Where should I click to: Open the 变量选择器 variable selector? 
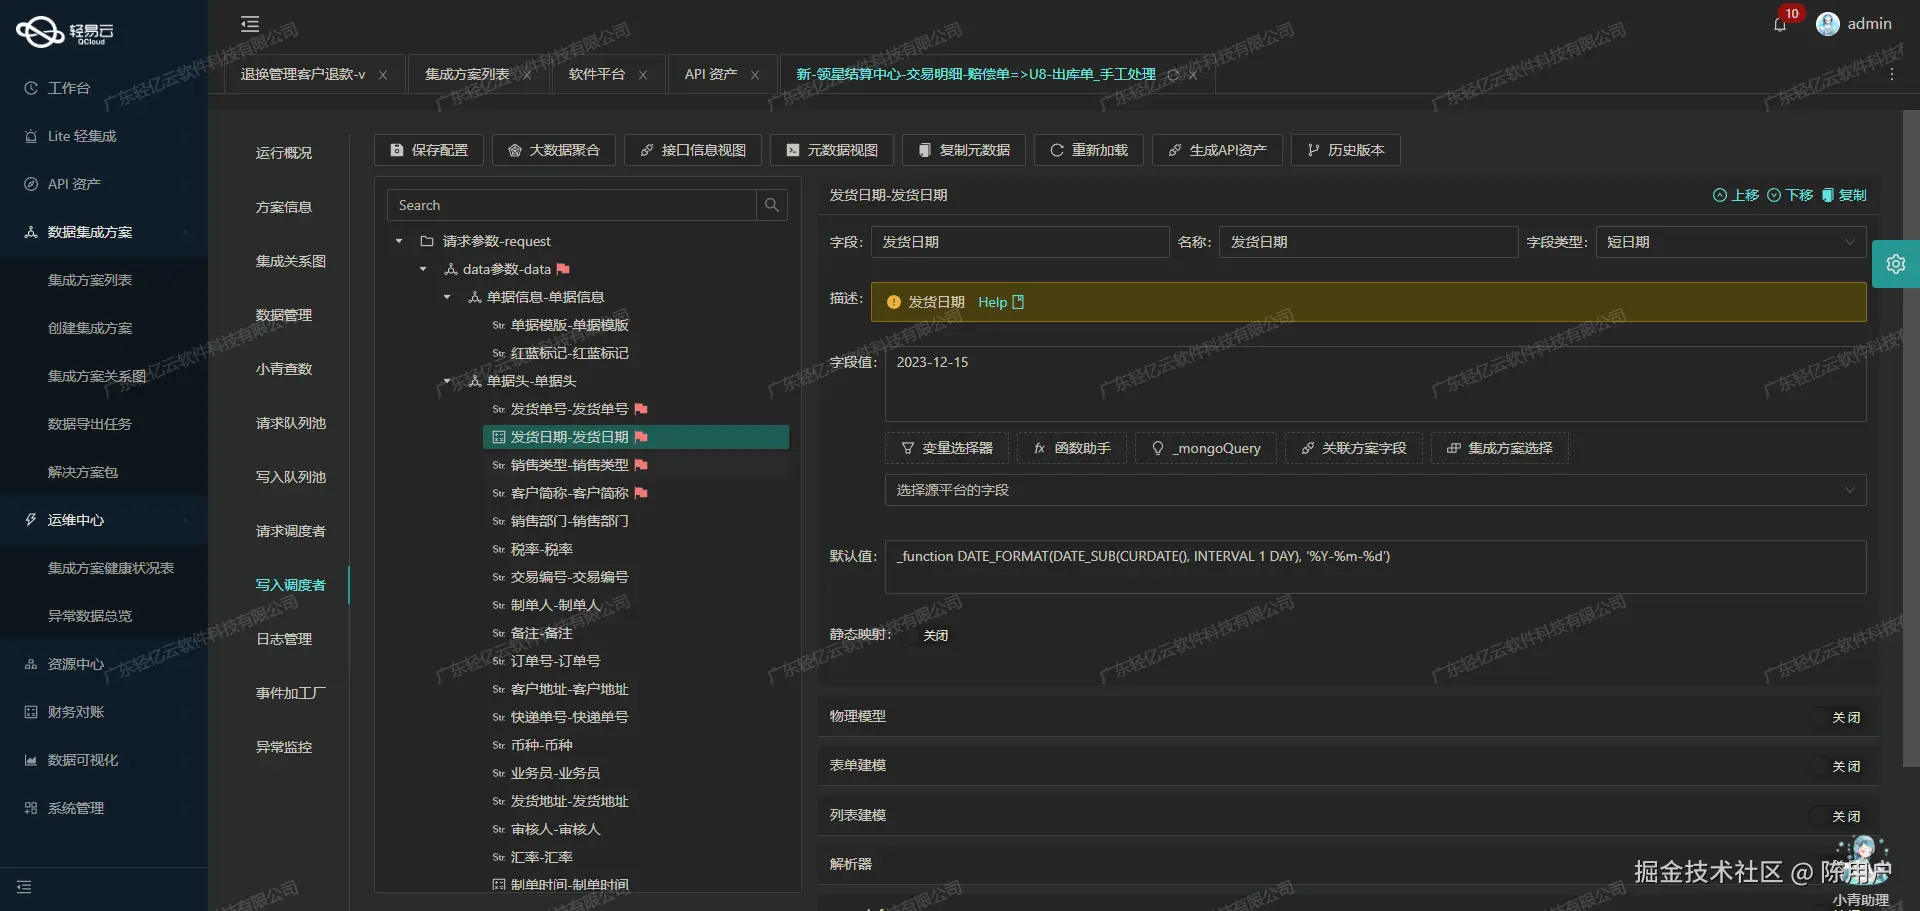point(946,448)
